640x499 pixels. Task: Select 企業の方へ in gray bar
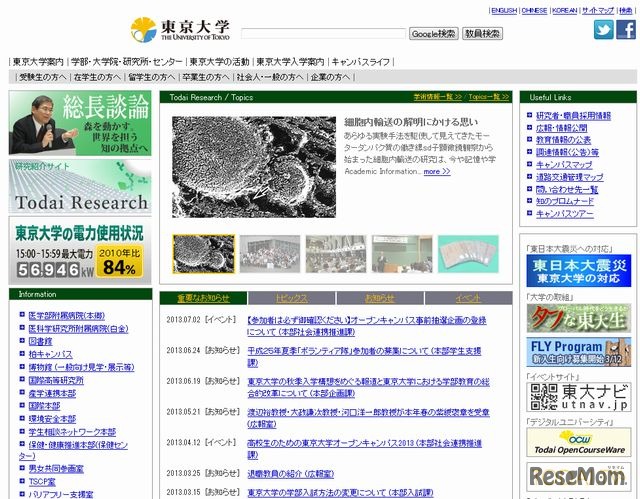[x=330, y=77]
